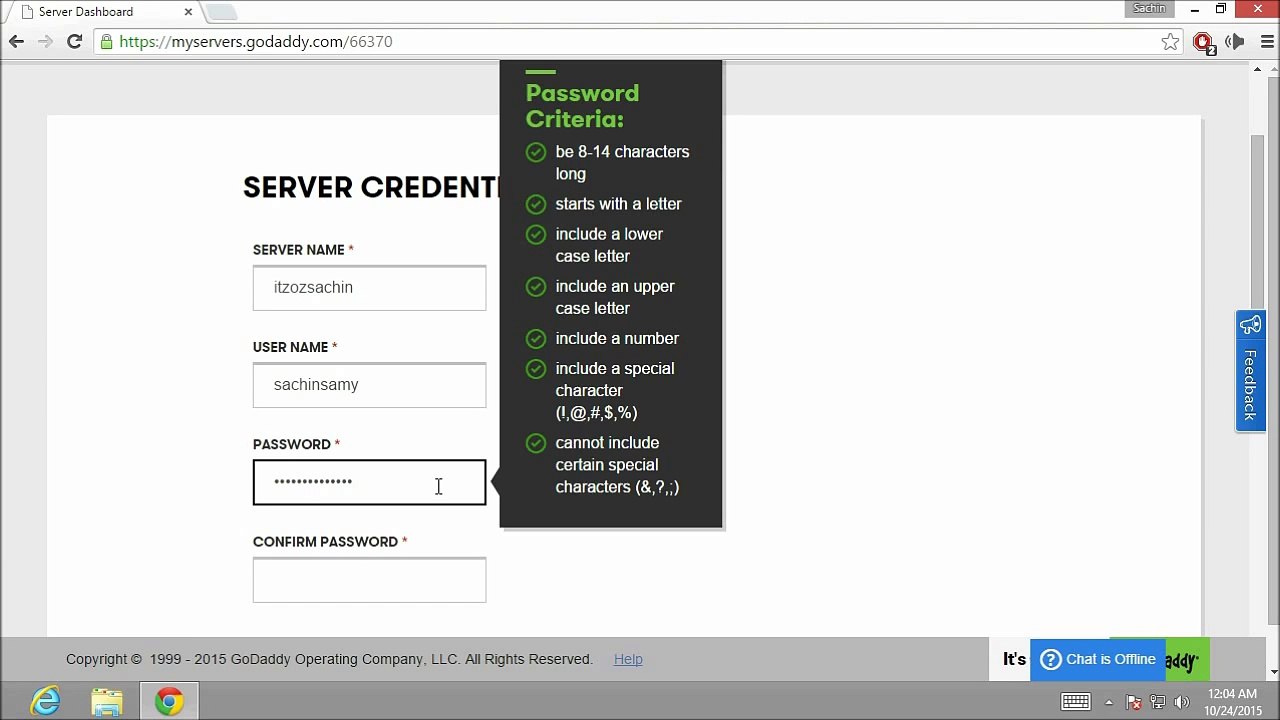1280x720 pixels.
Task: Click the check icon beside 'be 8-14 characters long'
Action: click(536, 152)
